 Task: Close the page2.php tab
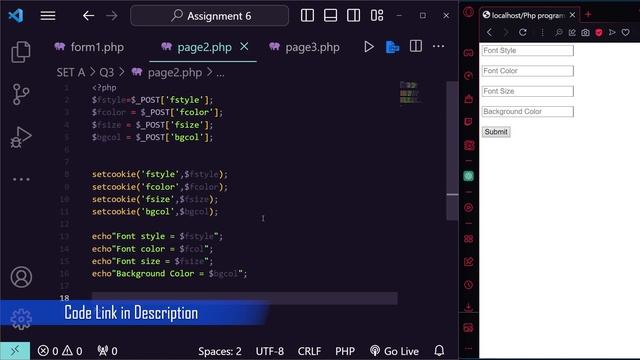pyautogui.click(x=244, y=47)
